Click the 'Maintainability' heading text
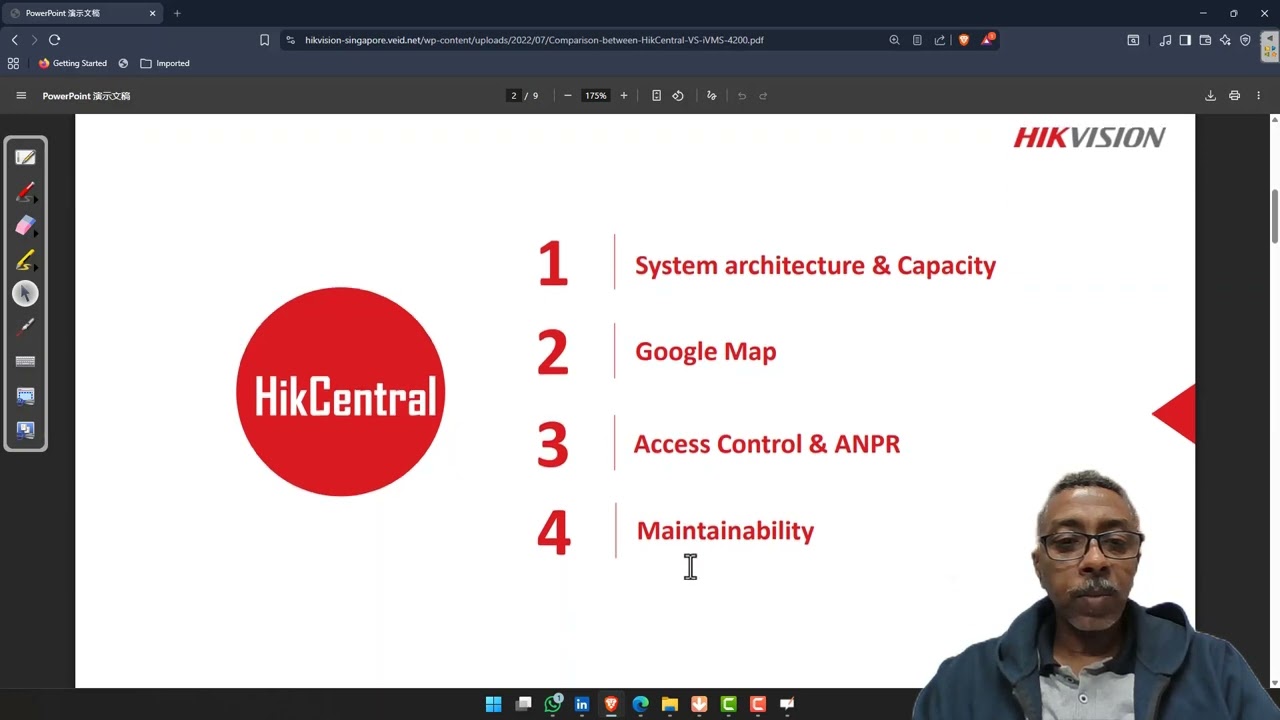The image size is (1280, 720). pyautogui.click(x=725, y=531)
